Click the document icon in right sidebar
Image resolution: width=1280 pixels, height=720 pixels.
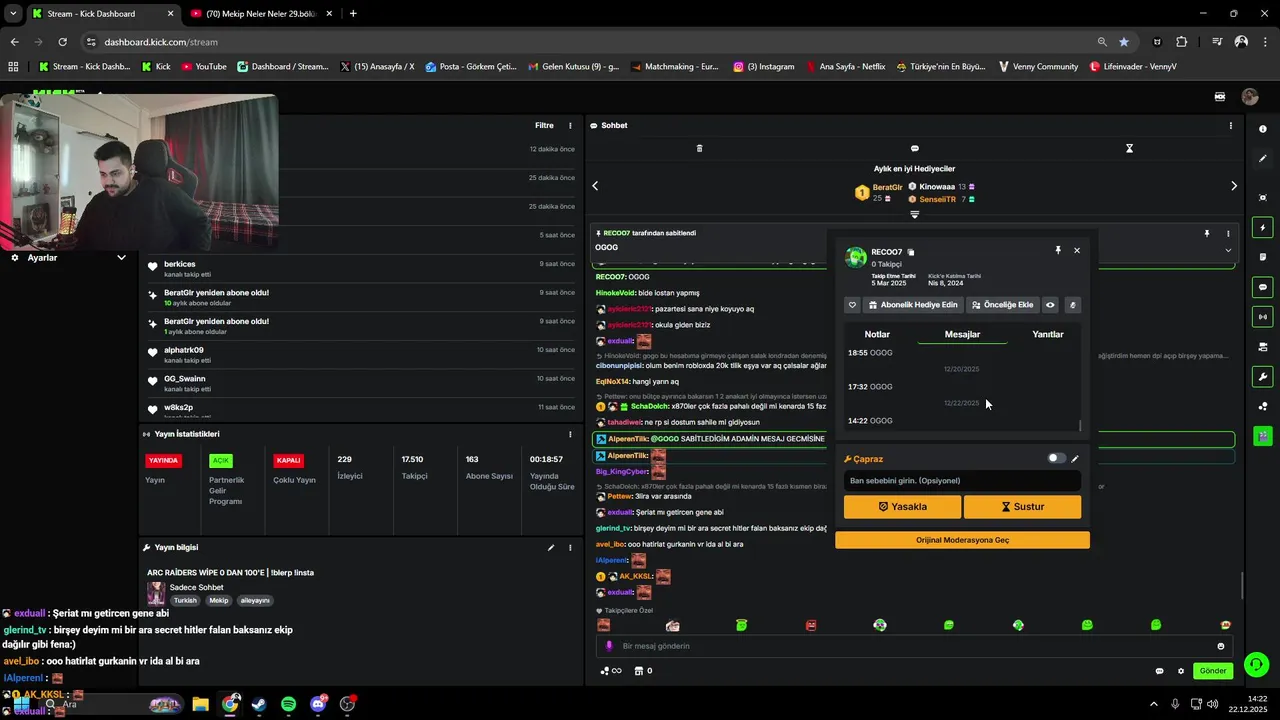[x=1263, y=257]
